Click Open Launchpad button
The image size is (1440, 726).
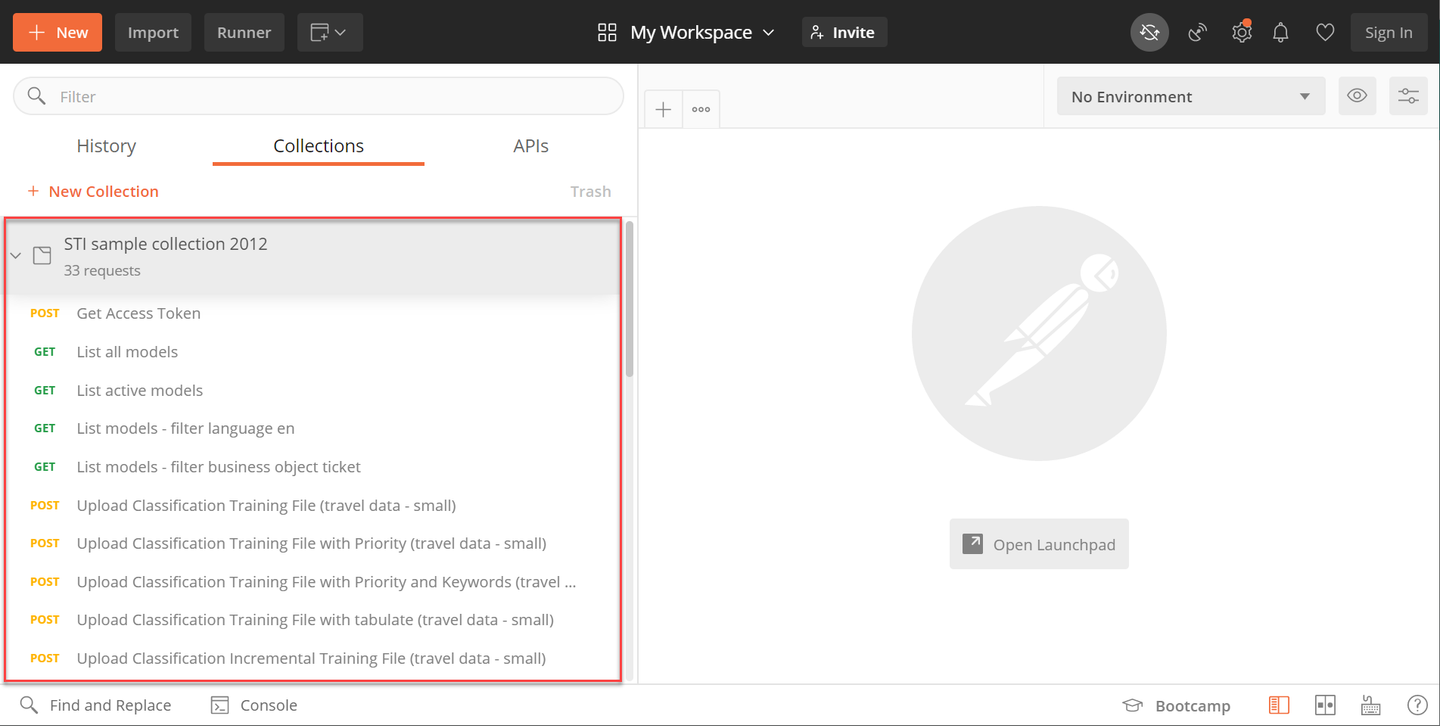(x=1039, y=544)
